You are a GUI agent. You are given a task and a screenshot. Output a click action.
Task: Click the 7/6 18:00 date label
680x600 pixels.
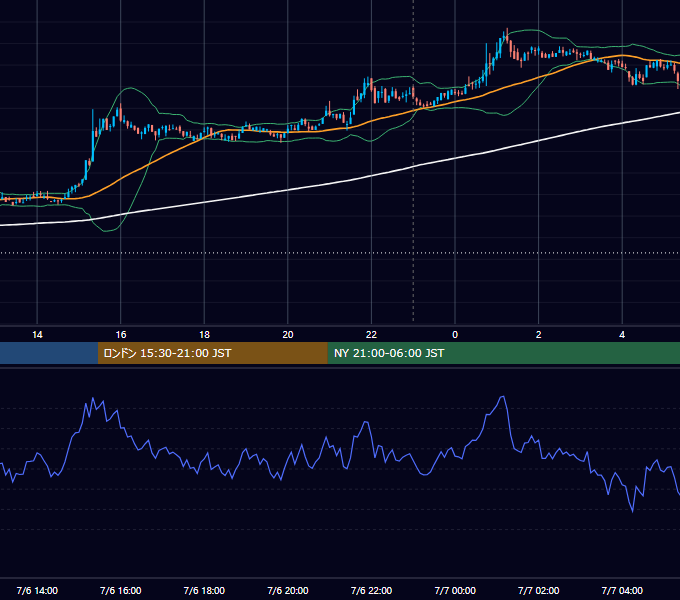coord(204,590)
